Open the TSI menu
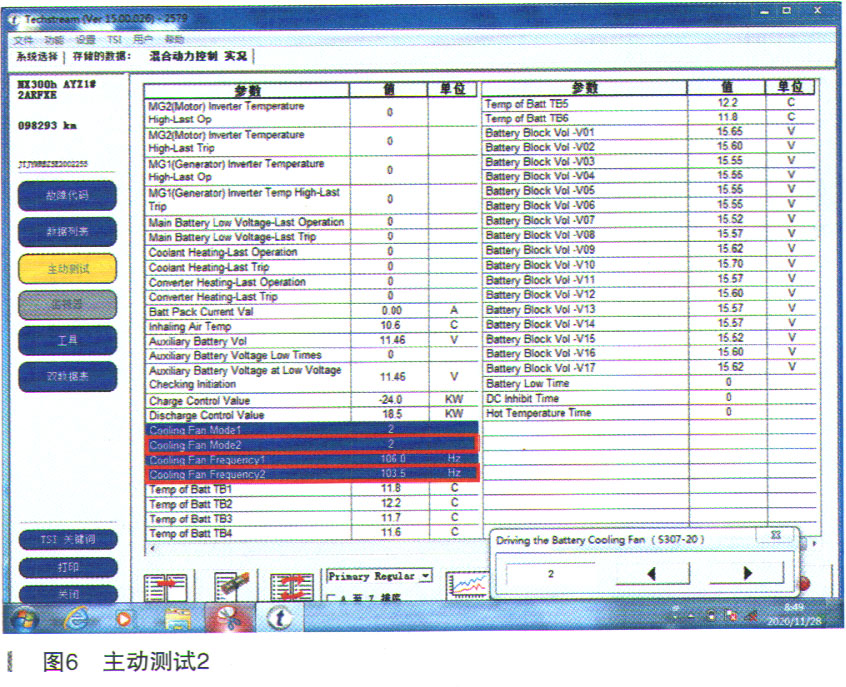846x687 pixels. (114, 40)
